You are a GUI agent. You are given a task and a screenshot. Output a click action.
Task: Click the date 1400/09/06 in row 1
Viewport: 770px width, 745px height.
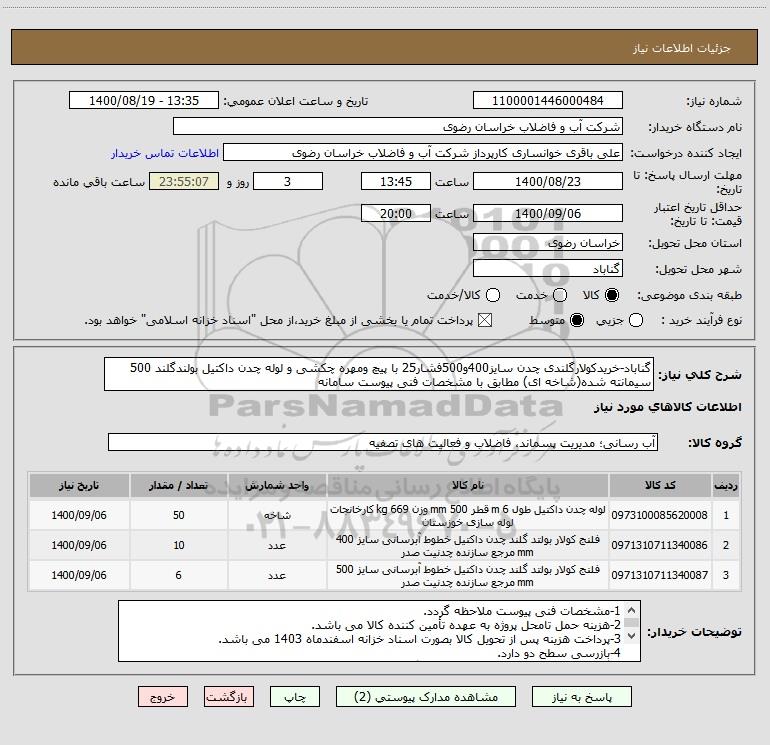[x=79, y=515]
